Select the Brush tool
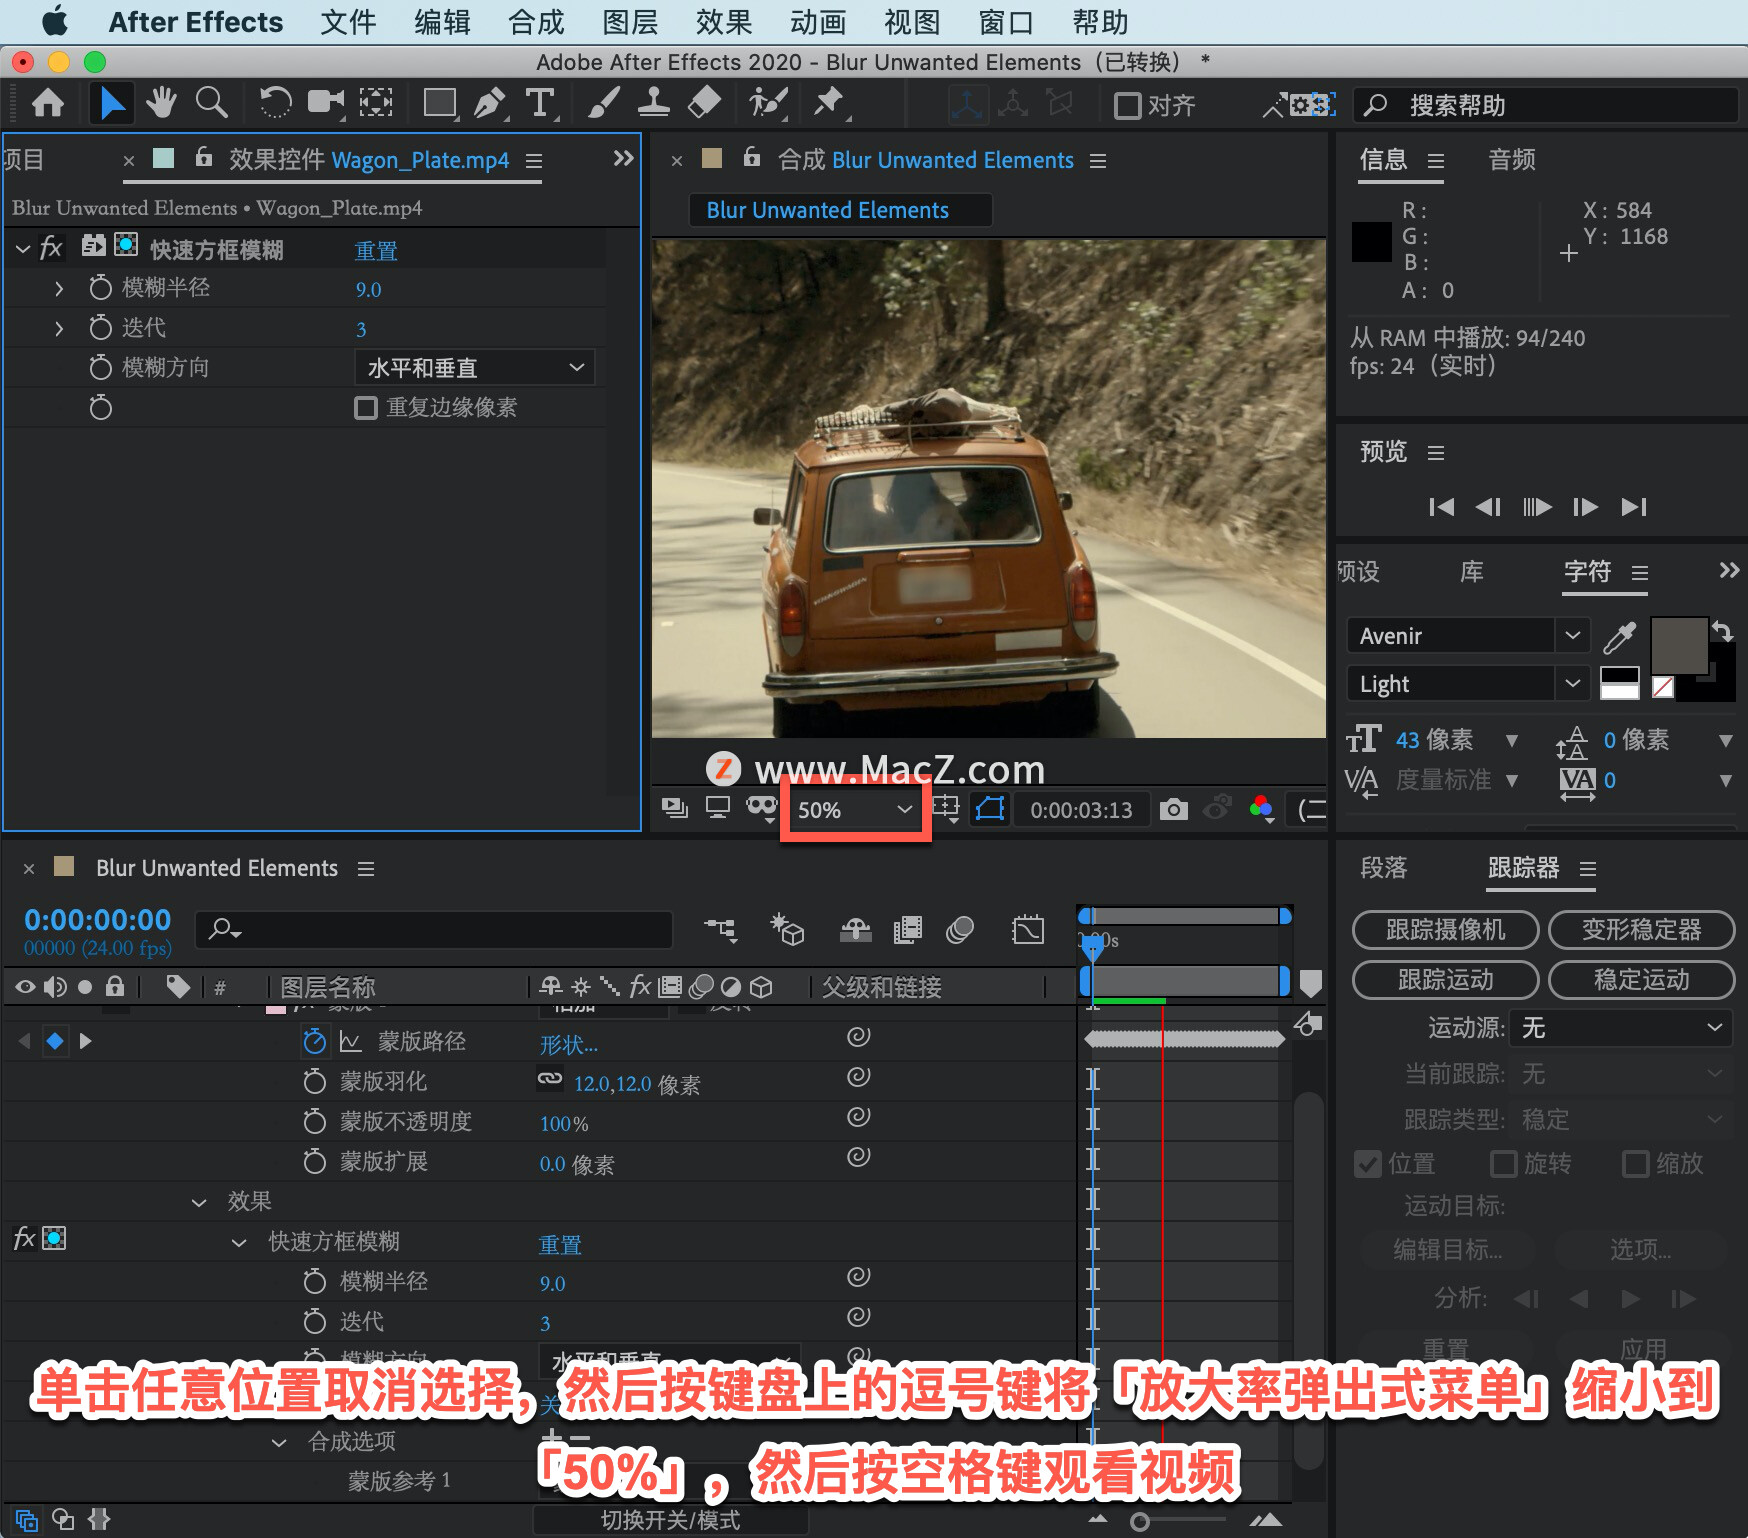This screenshot has width=1748, height=1538. tap(604, 103)
